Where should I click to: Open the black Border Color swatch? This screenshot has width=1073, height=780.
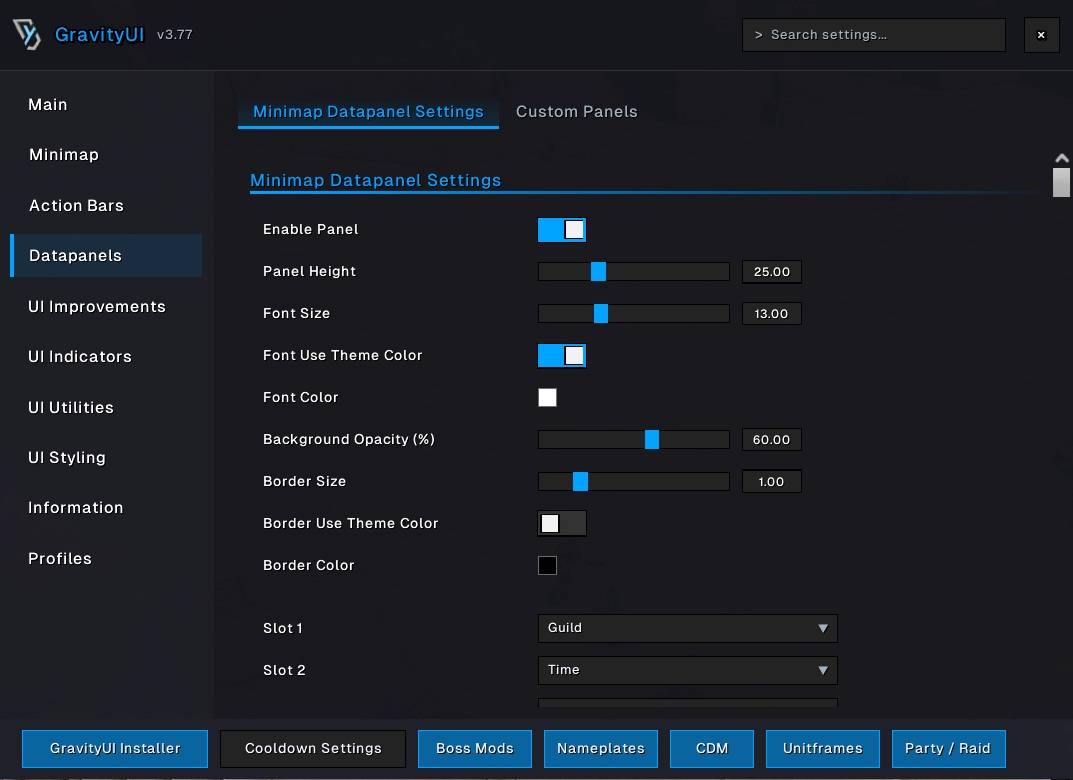point(547,565)
